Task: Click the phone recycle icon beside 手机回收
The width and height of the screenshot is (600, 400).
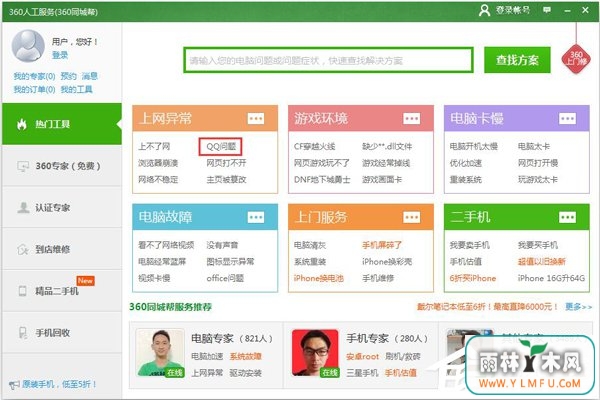Action: (x=23, y=333)
